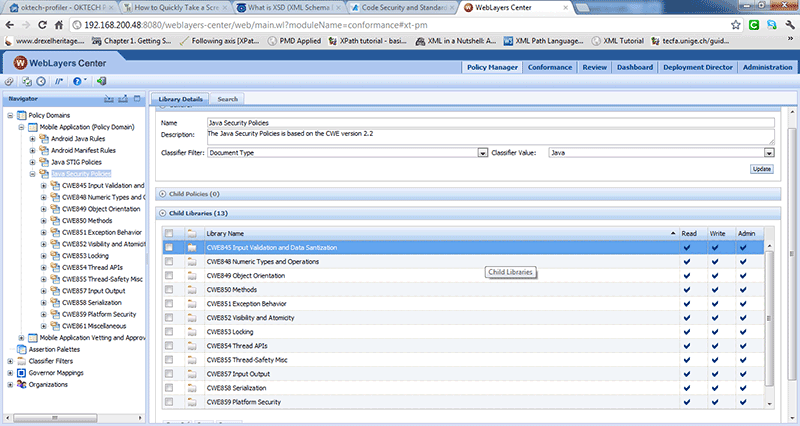This screenshot has height=426, width=800.
Task: Open the XML Tutorial bookmark
Action: 618,41
